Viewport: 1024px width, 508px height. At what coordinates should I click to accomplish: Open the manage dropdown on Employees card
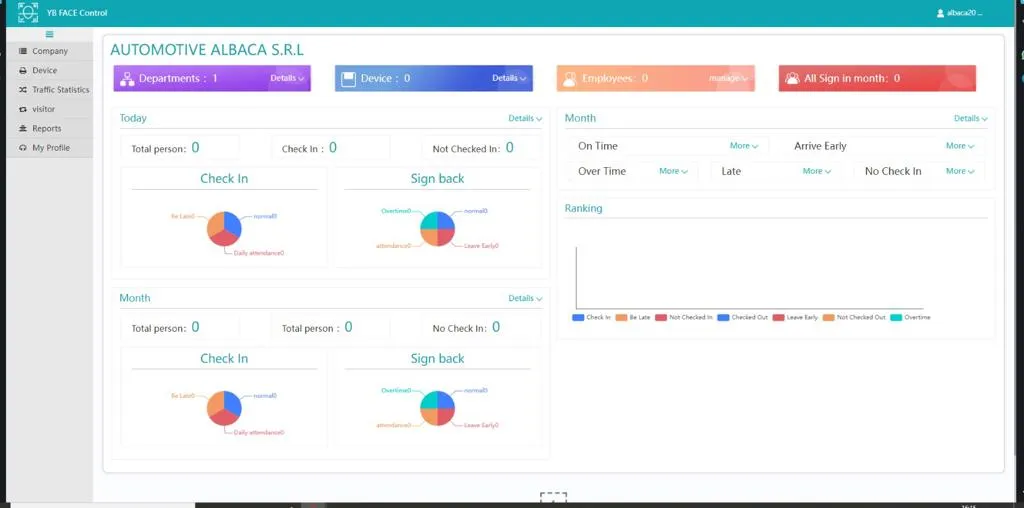pos(728,78)
